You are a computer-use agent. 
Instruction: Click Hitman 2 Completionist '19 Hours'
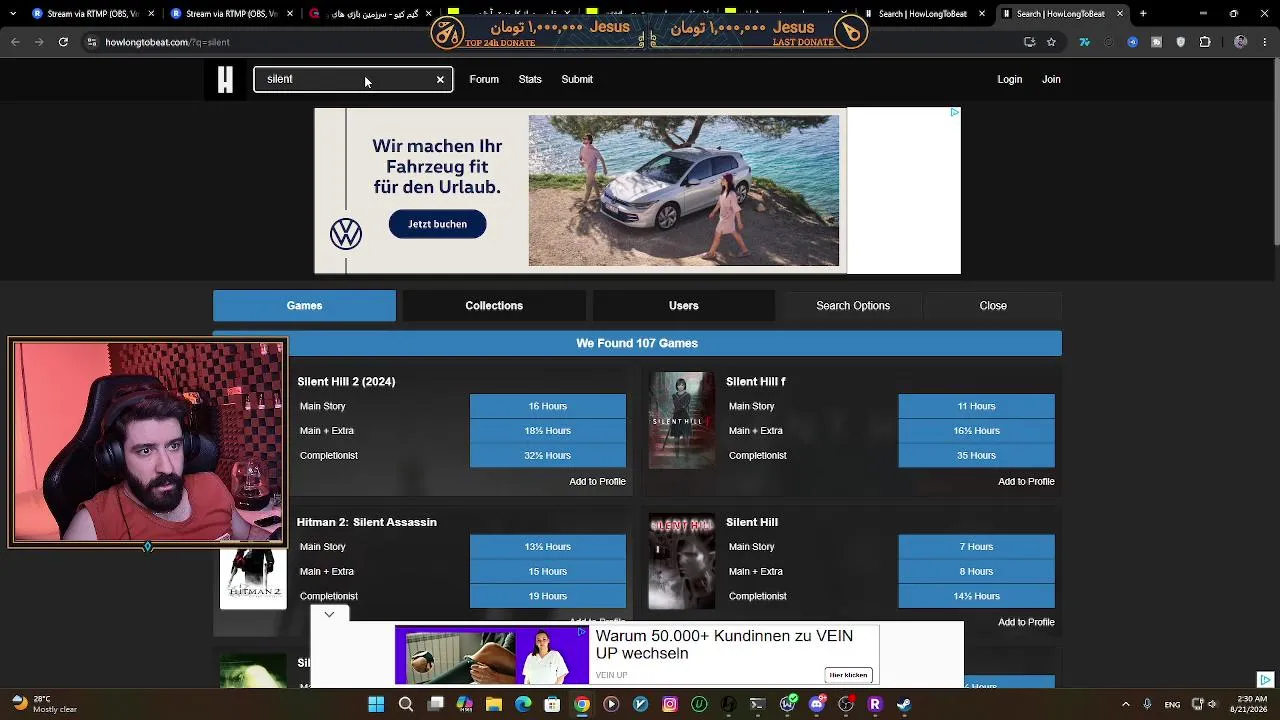tap(548, 596)
